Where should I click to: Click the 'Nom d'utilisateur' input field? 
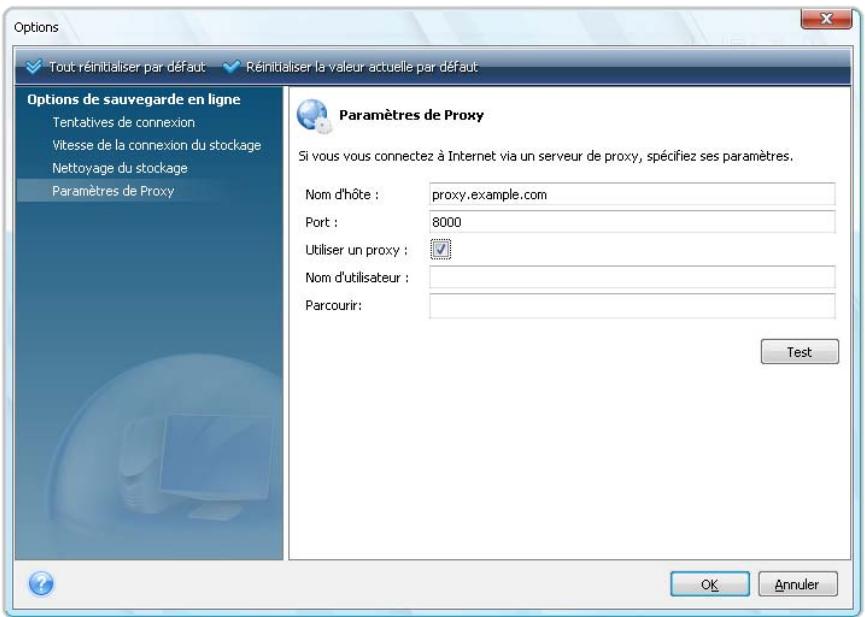[632, 277]
